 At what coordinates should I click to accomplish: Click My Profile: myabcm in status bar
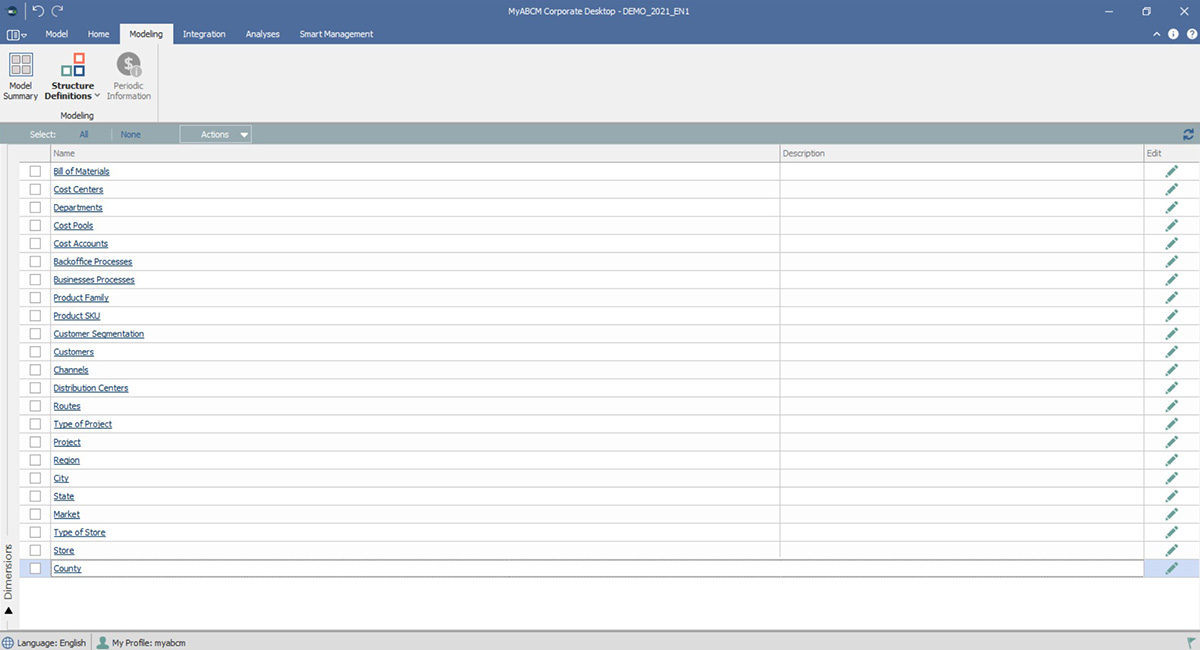(149, 642)
